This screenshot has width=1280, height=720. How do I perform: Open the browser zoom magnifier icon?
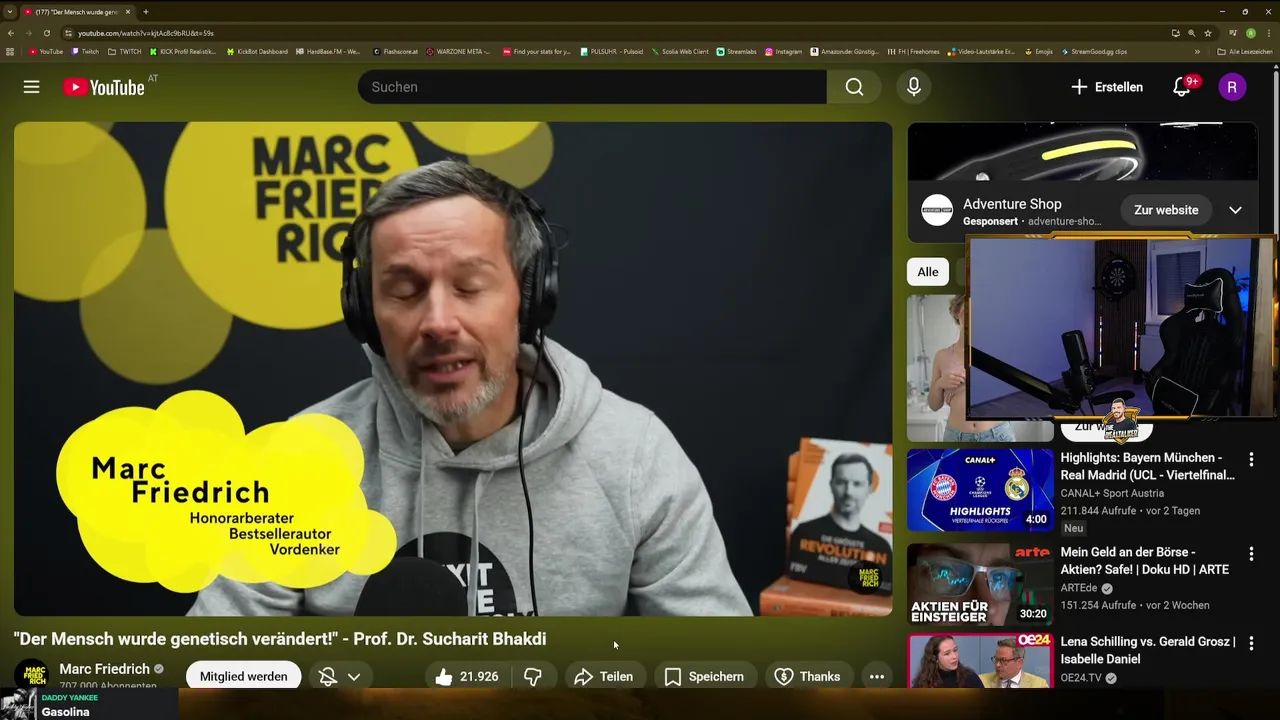pos(1191,33)
